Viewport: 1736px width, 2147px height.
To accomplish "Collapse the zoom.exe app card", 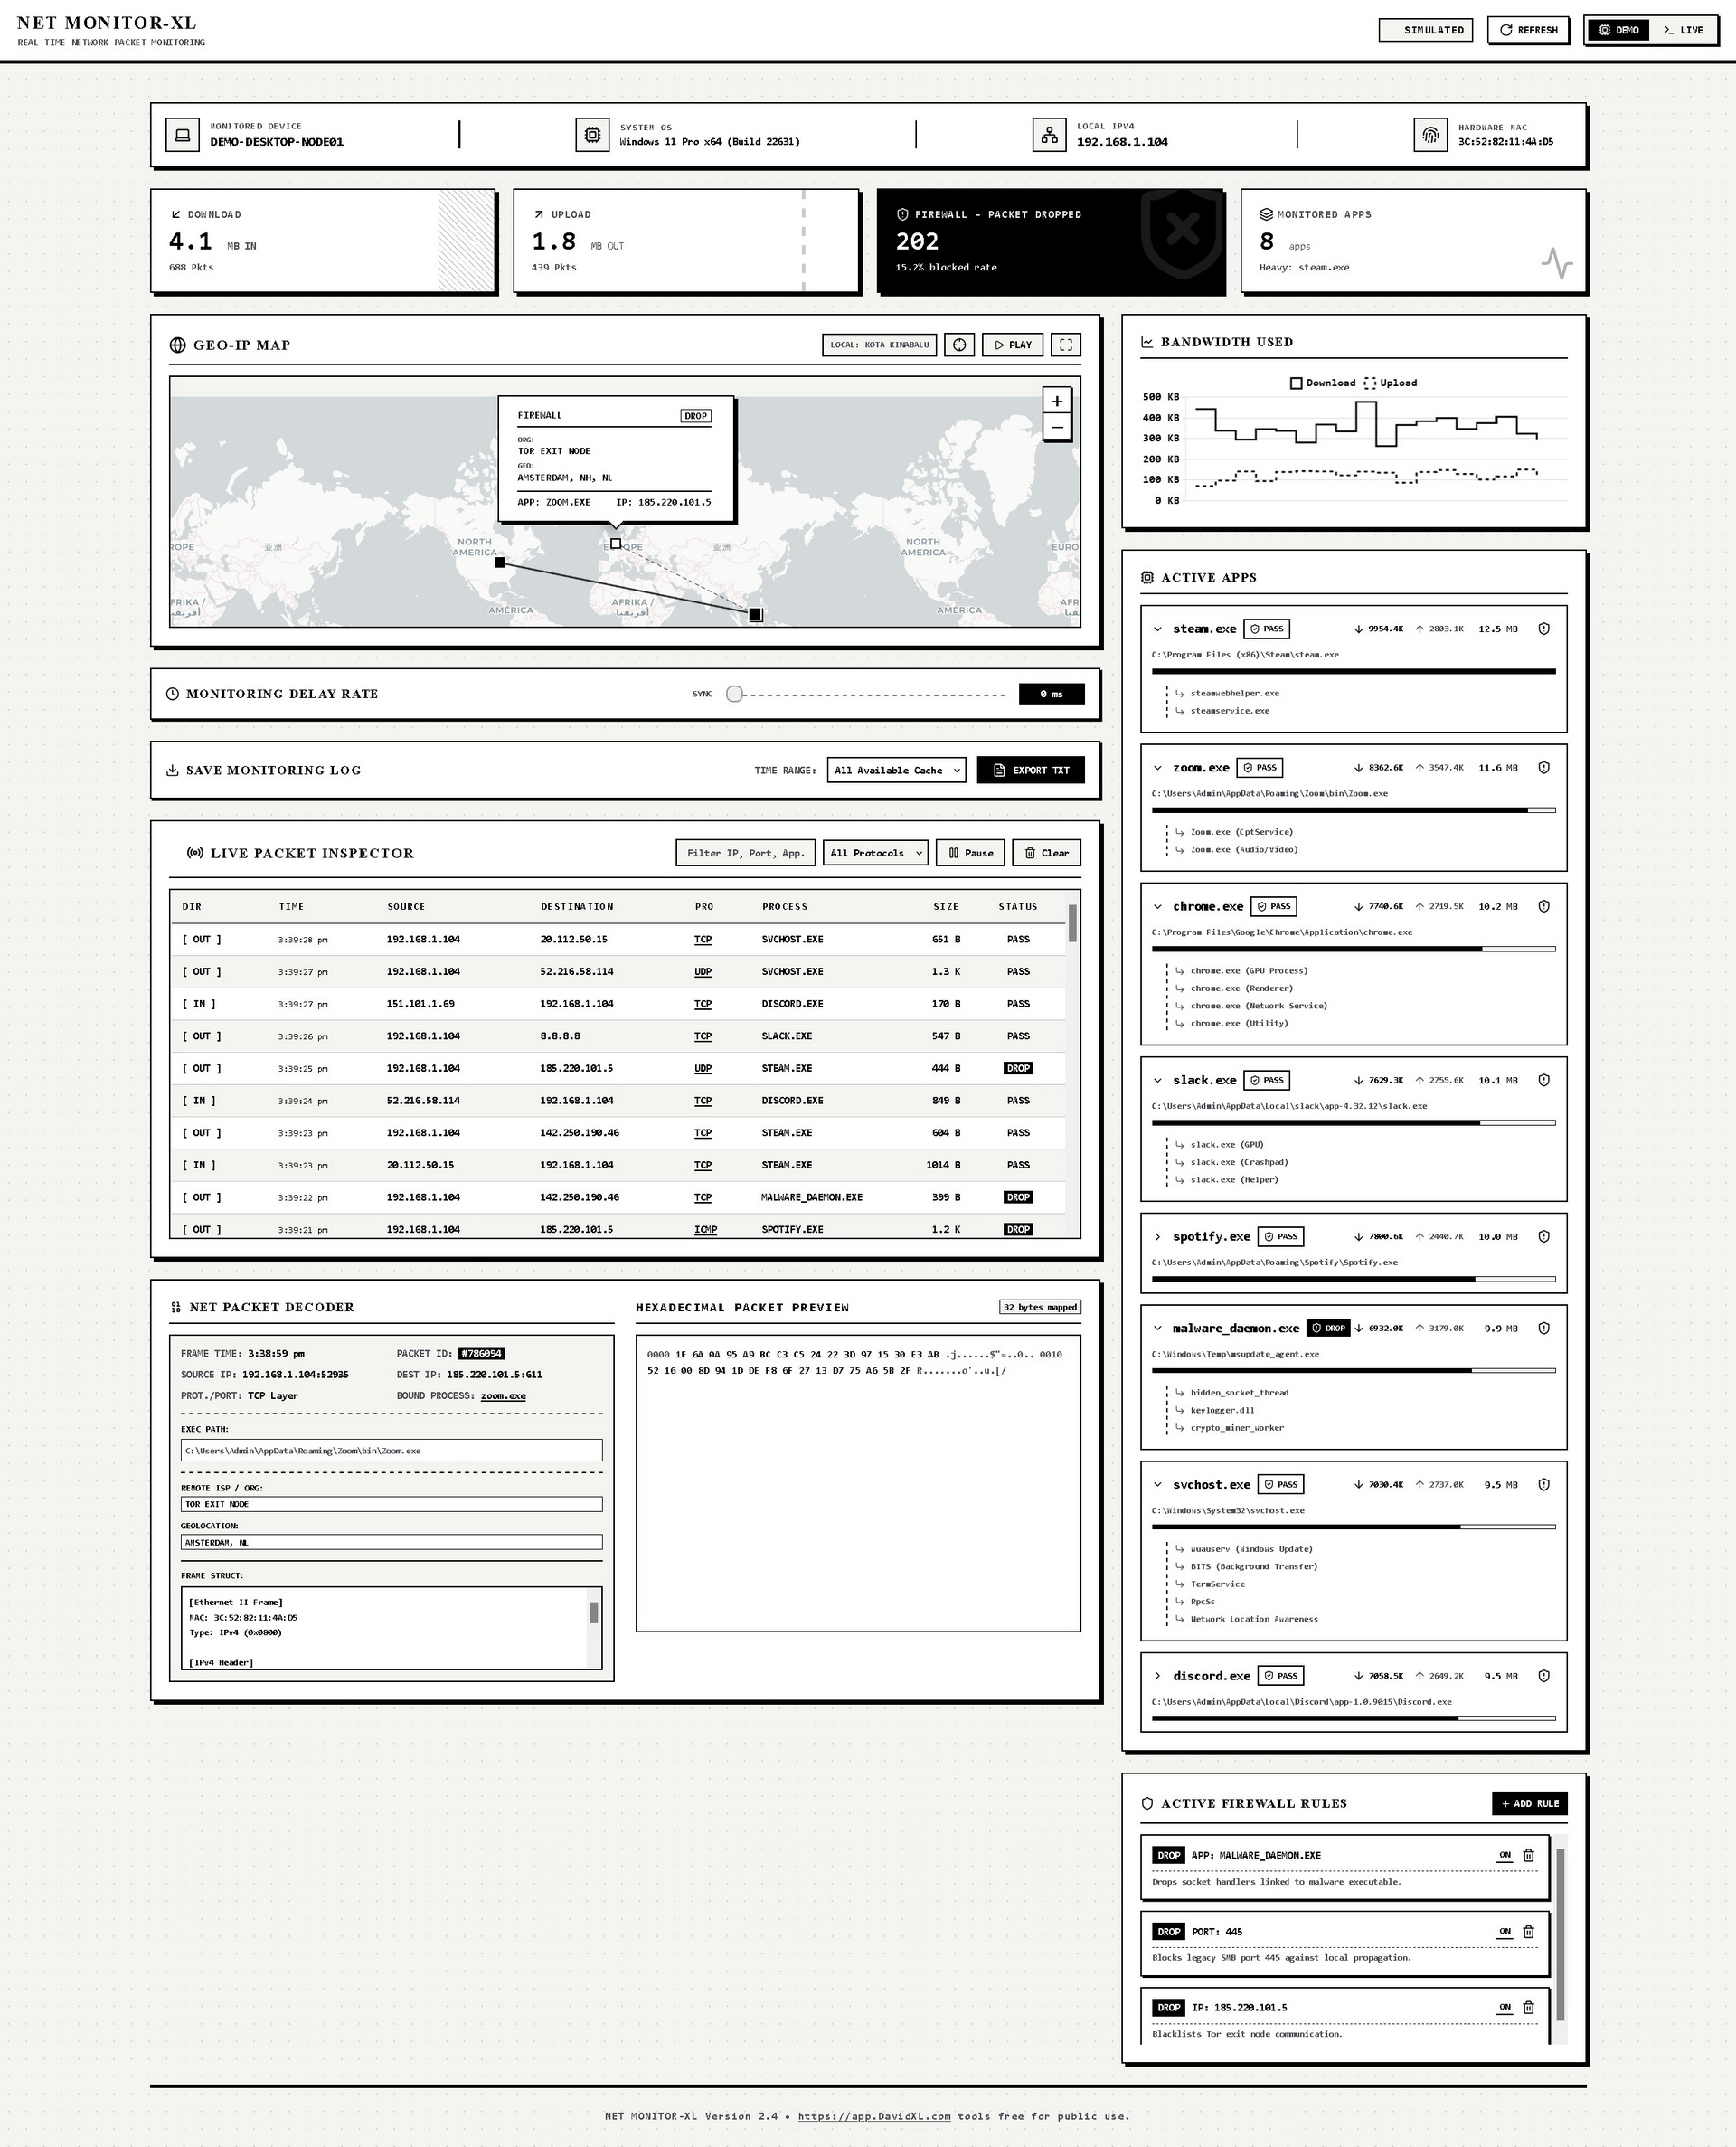I will [x=1157, y=768].
